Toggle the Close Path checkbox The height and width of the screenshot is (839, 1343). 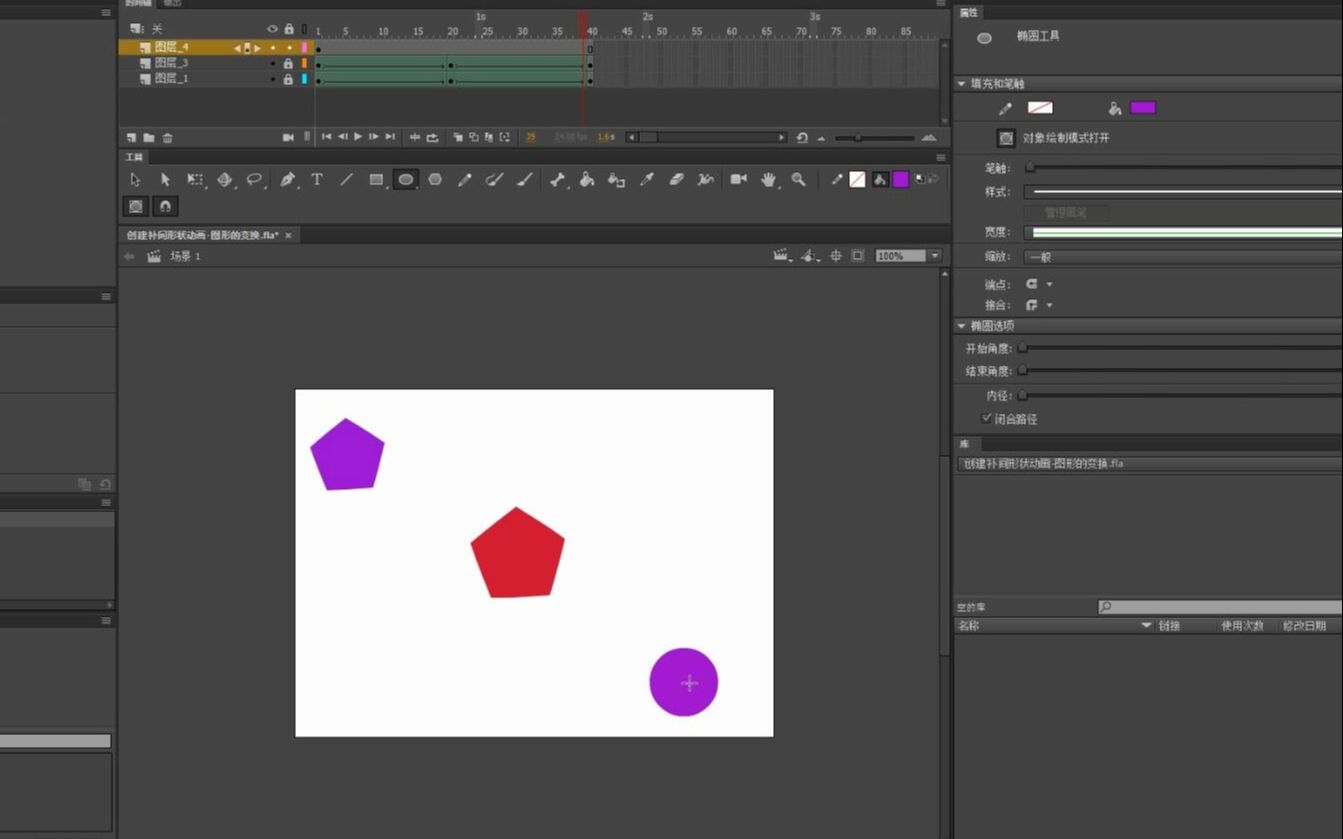click(x=986, y=418)
